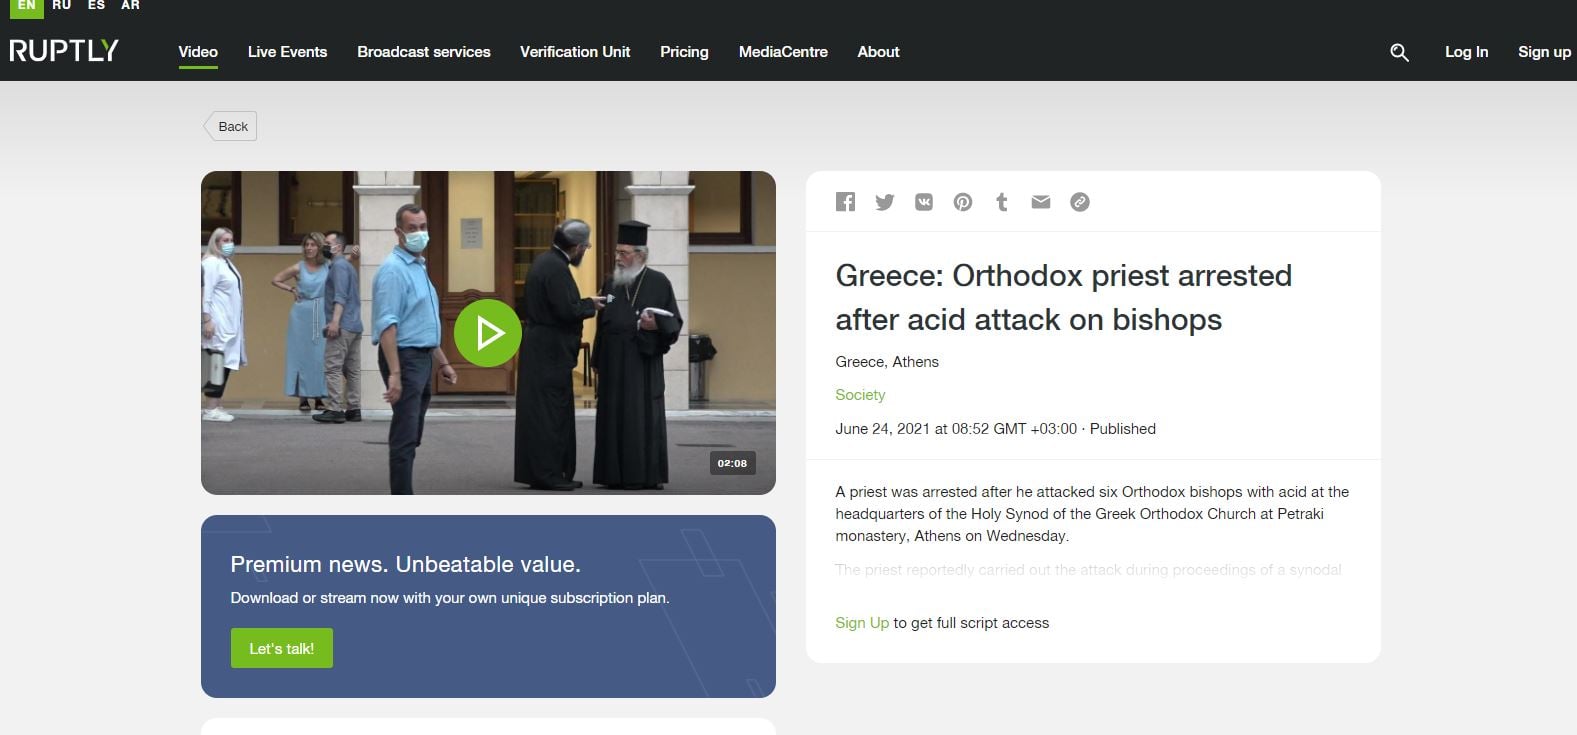Screen dimensions: 1577x735
Task: Click the Ruptly logo
Action: 64,51
